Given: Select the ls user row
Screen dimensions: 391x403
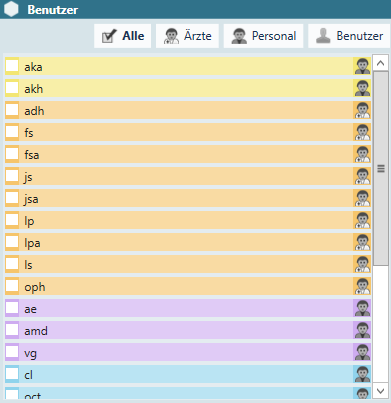Looking at the screenshot, I should point(188,264).
